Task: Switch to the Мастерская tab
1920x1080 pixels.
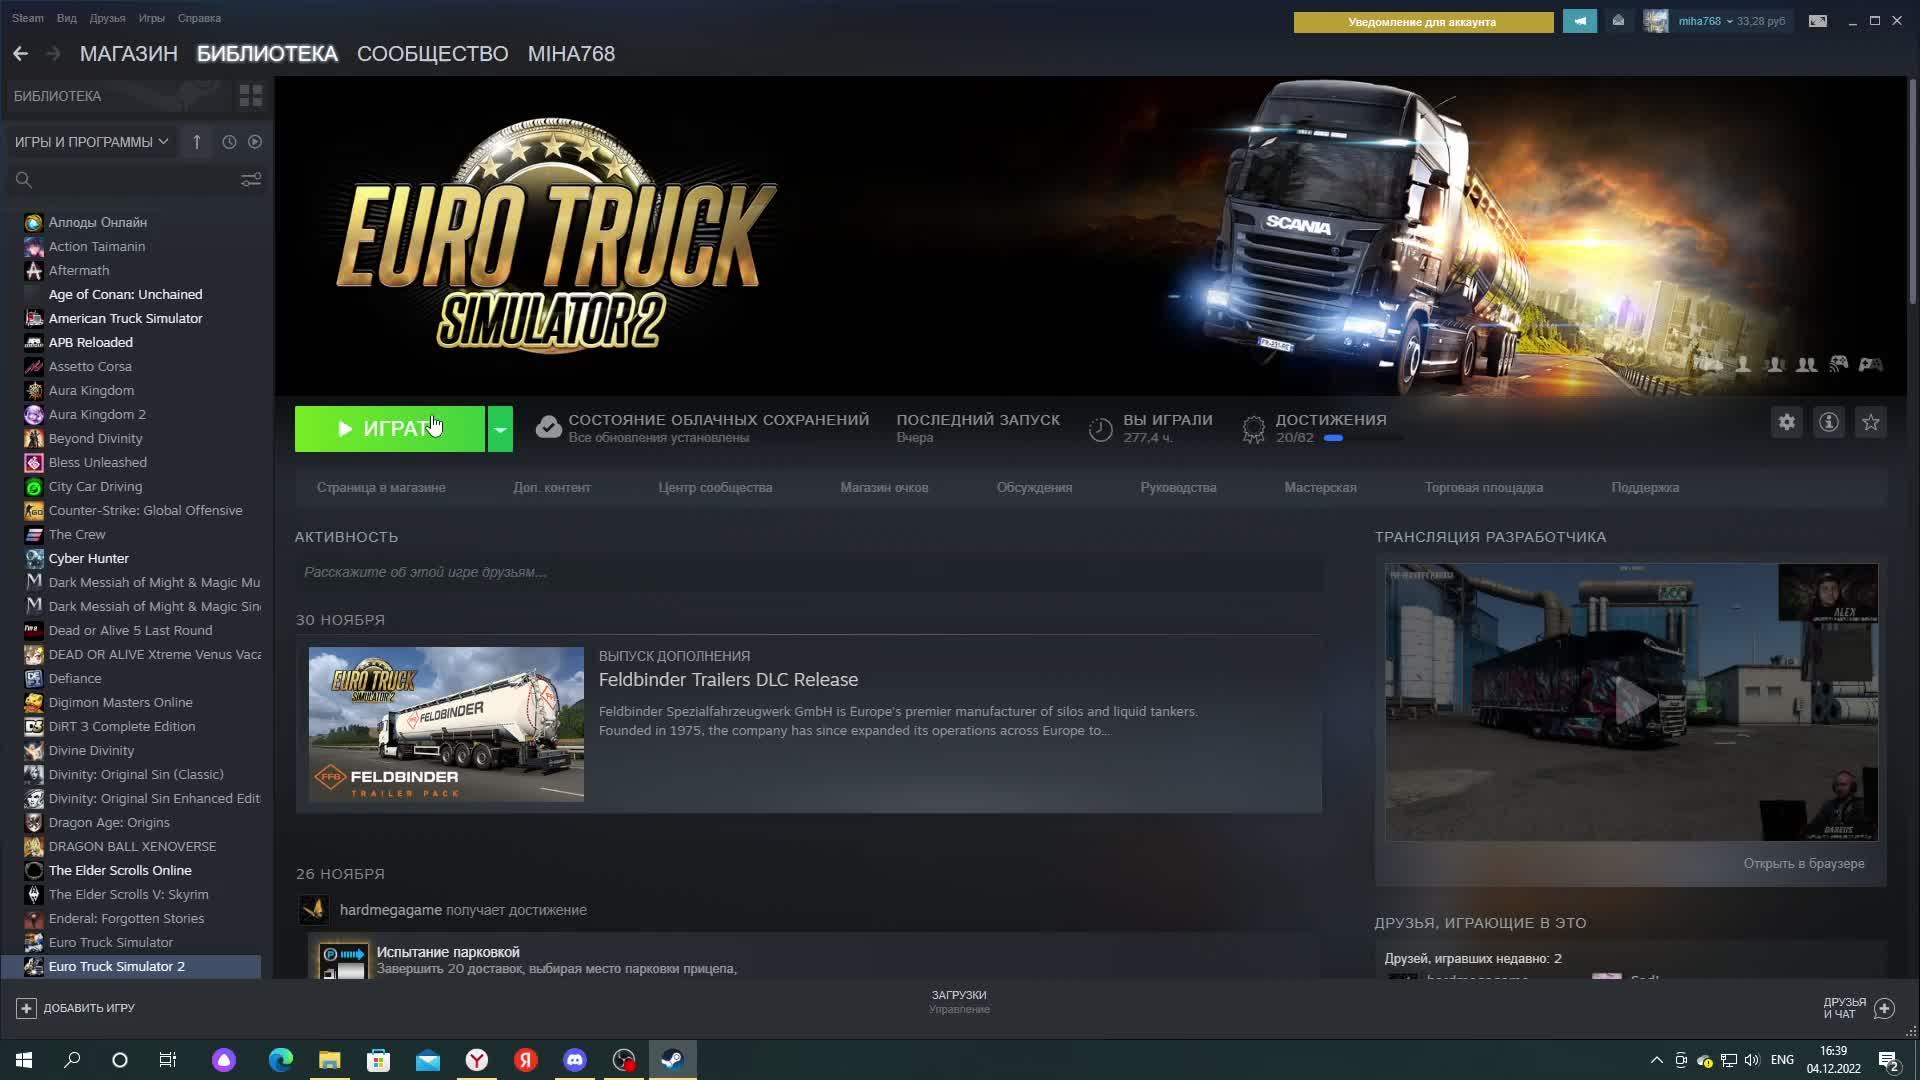Action: [x=1320, y=488]
